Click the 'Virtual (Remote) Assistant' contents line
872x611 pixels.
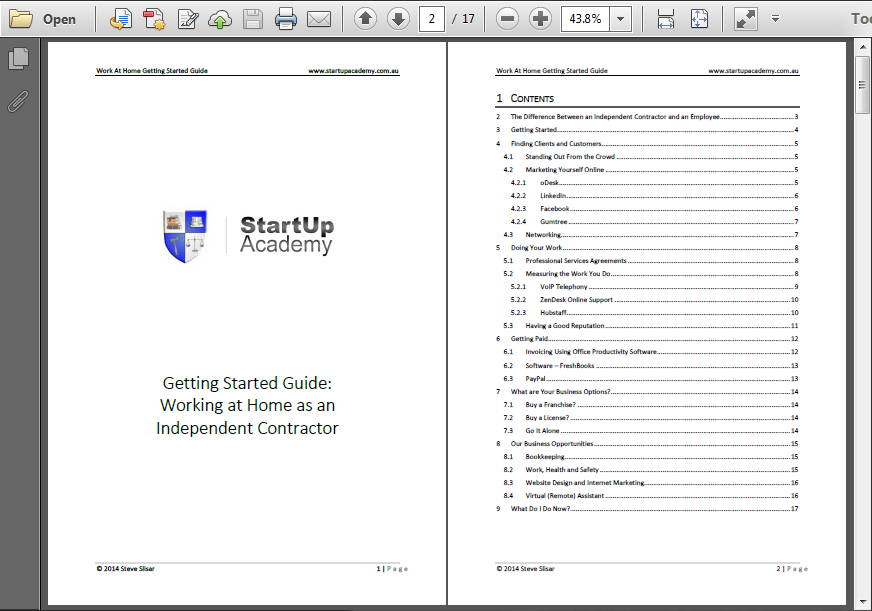click(651, 495)
